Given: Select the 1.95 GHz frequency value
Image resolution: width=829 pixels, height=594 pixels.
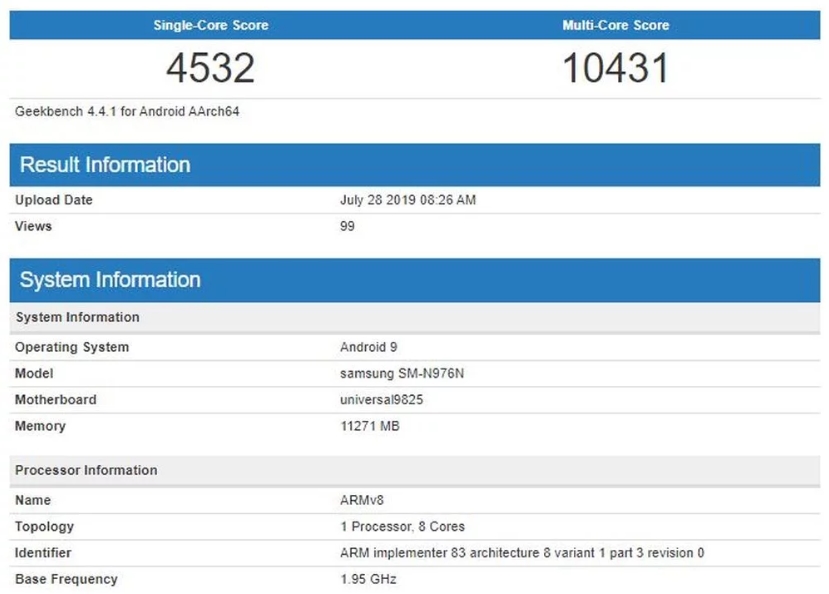Looking at the screenshot, I should pos(368,579).
